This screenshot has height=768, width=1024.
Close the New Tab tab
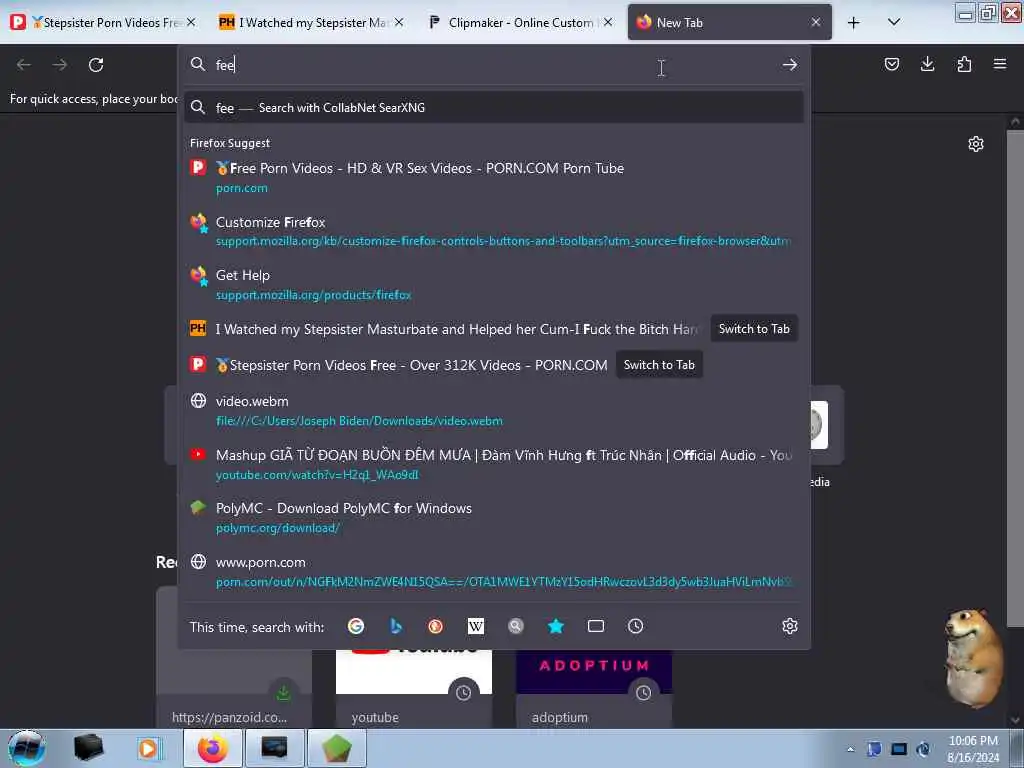click(816, 22)
